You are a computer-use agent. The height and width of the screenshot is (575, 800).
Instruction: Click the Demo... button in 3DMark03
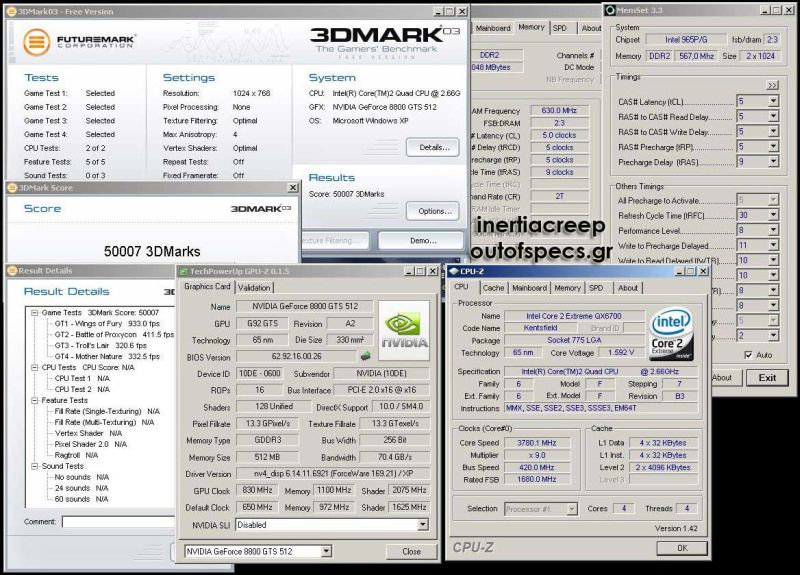click(421, 241)
